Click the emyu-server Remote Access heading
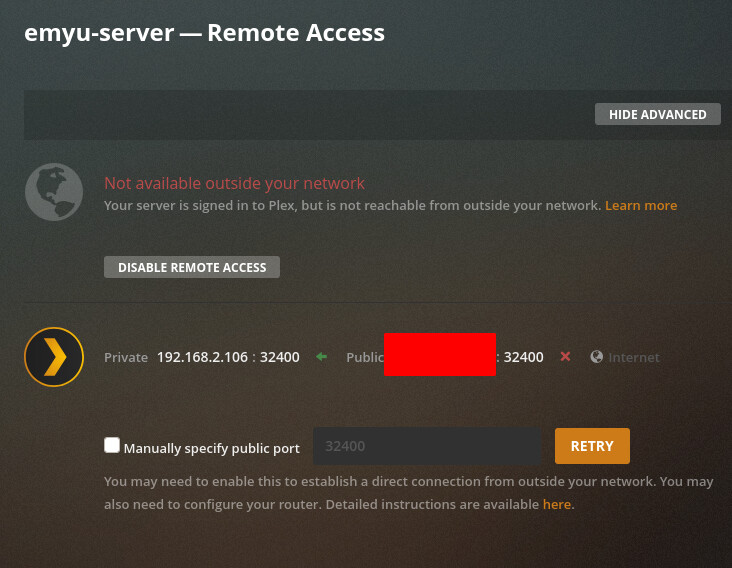Viewport: 732px width, 568px height. [204, 32]
